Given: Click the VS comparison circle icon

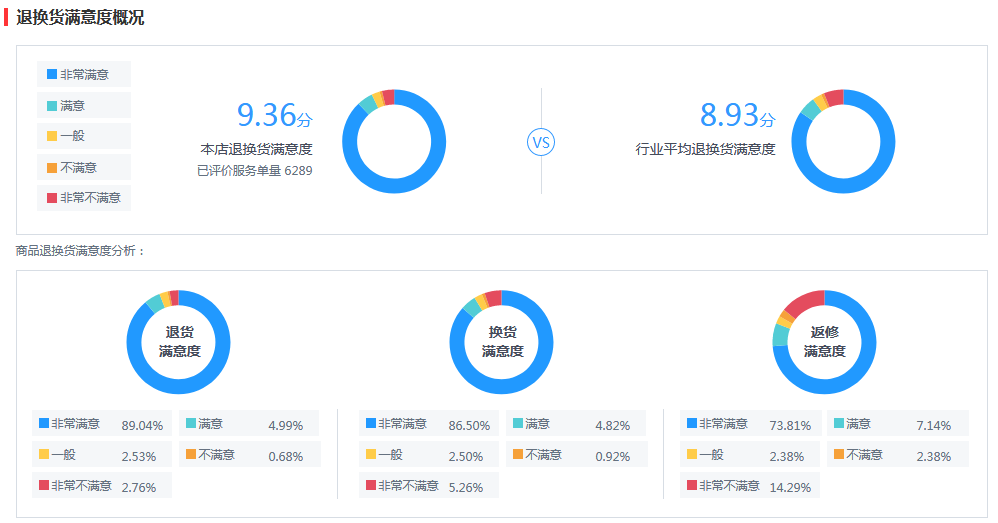Looking at the screenshot, I should [541, 142].
